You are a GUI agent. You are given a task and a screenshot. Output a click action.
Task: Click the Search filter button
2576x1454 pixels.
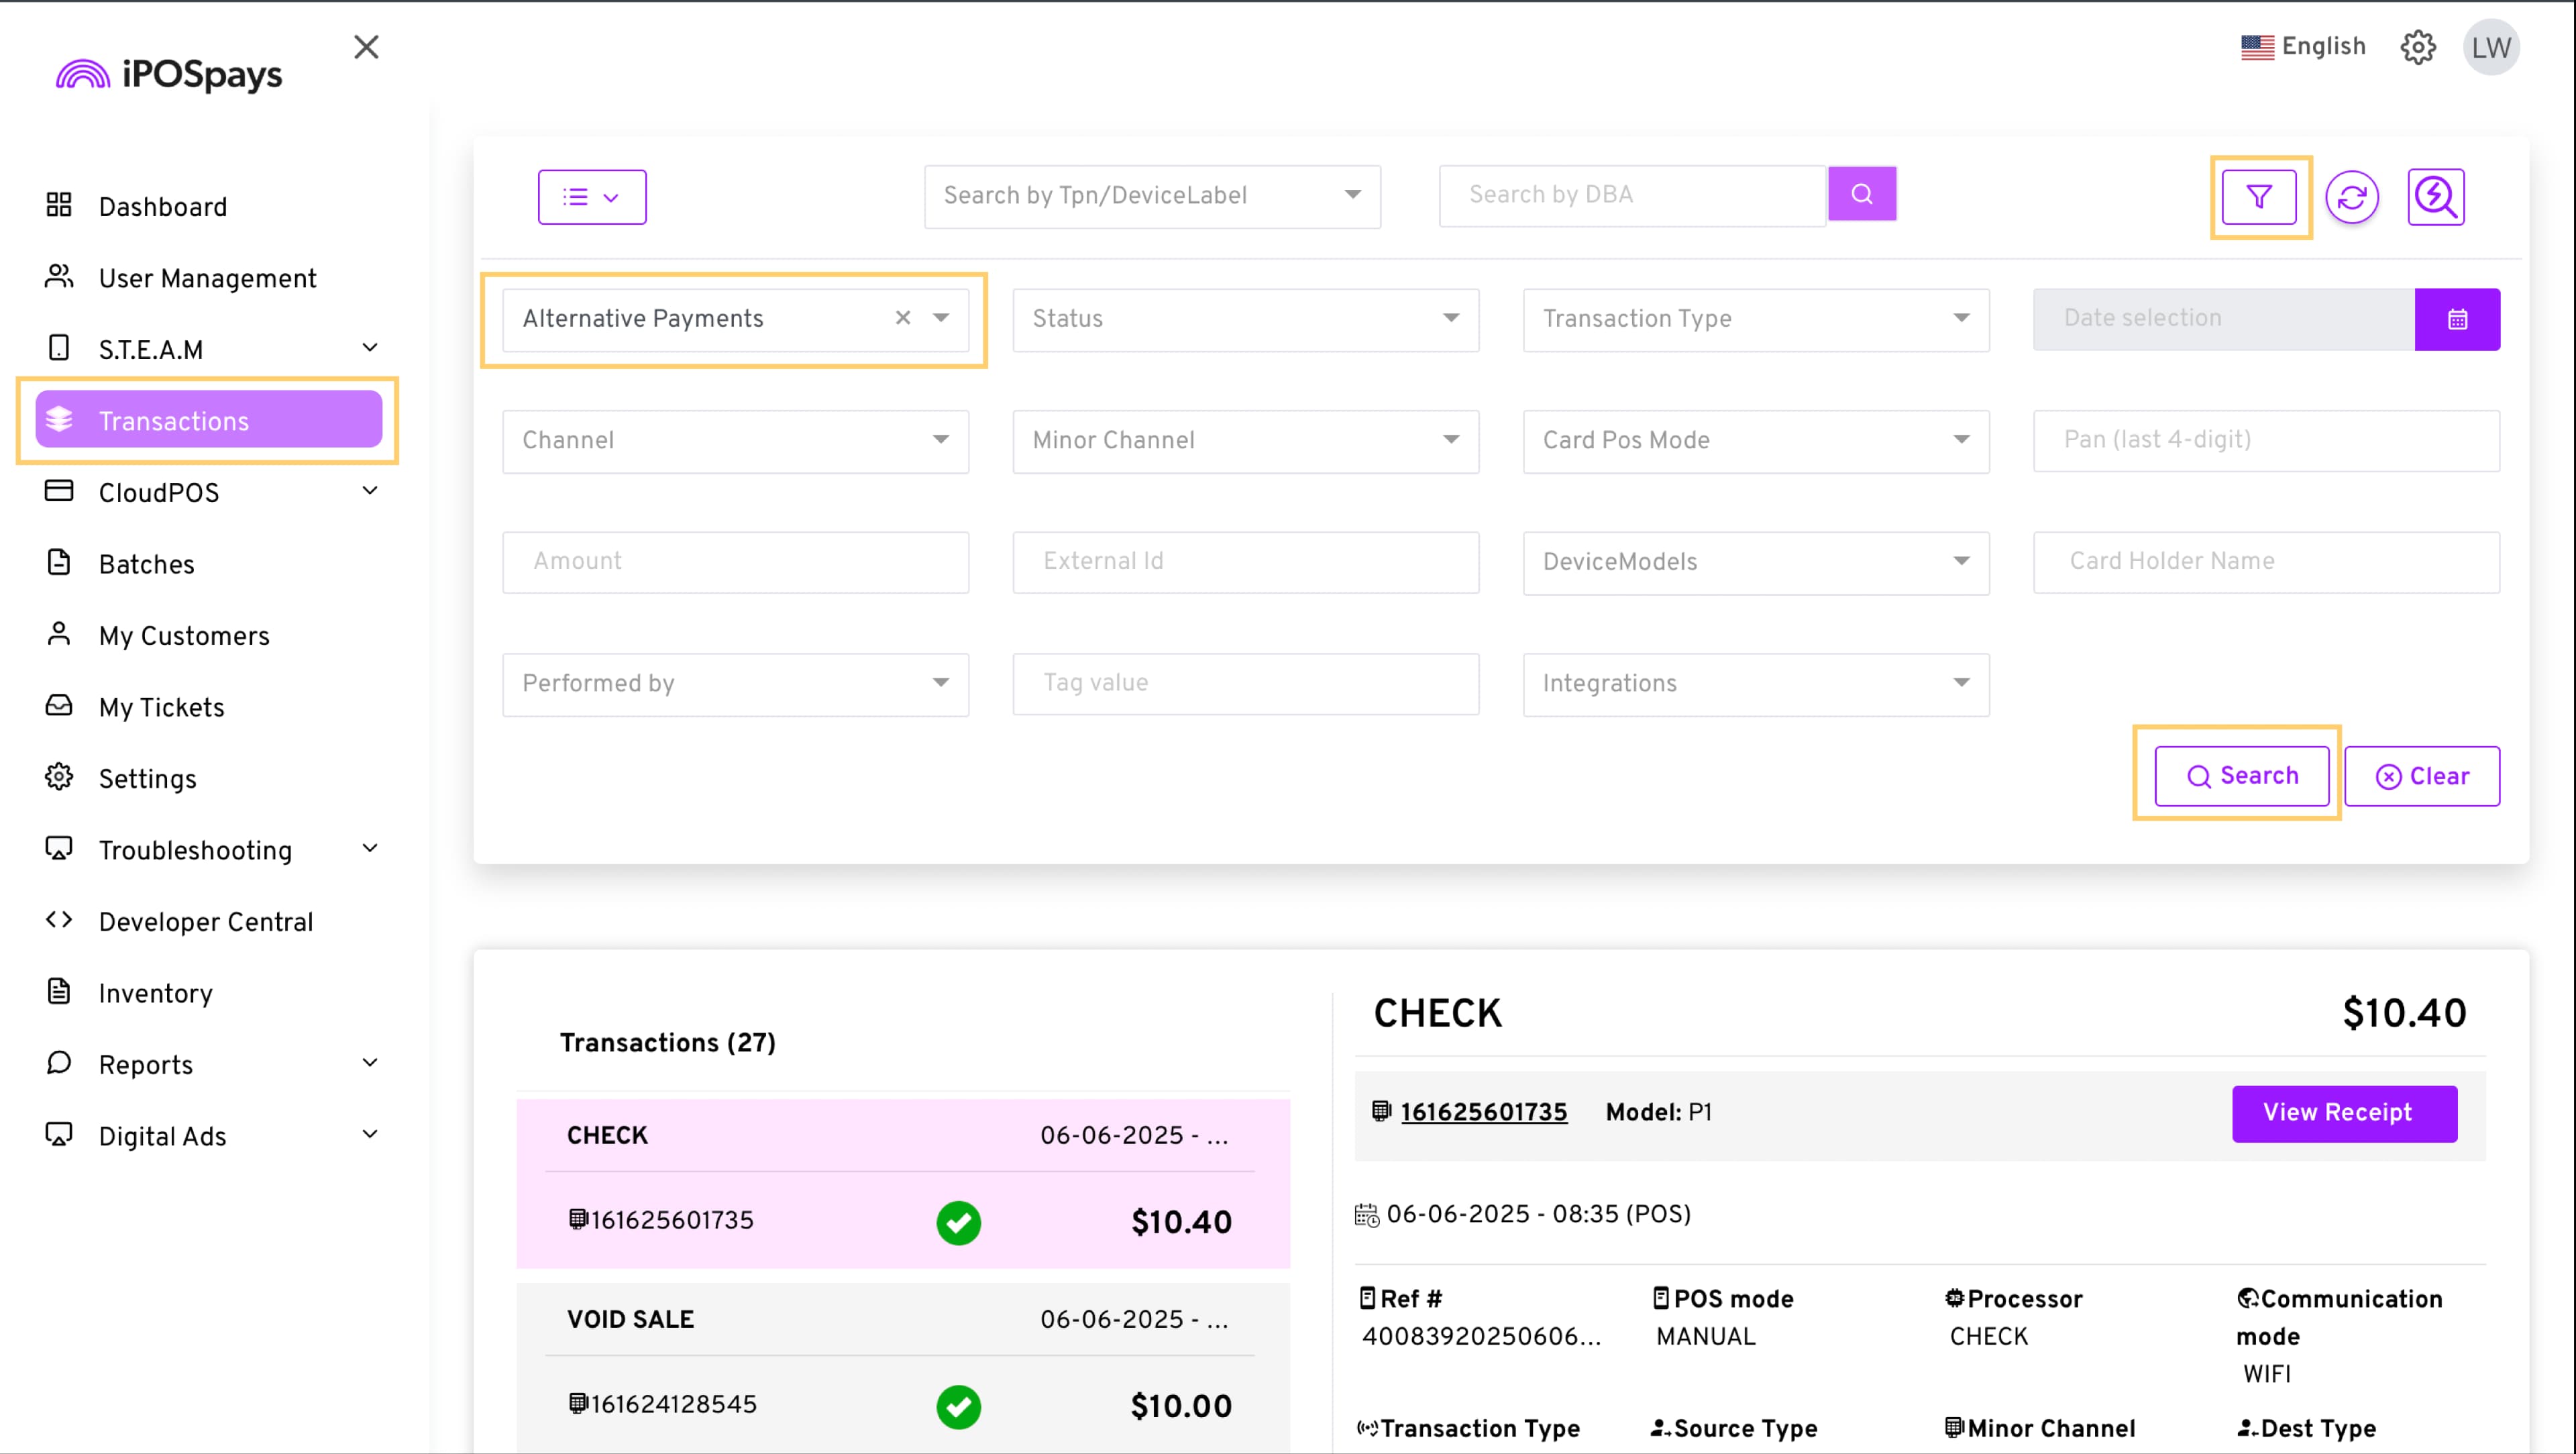point(2242,776)
